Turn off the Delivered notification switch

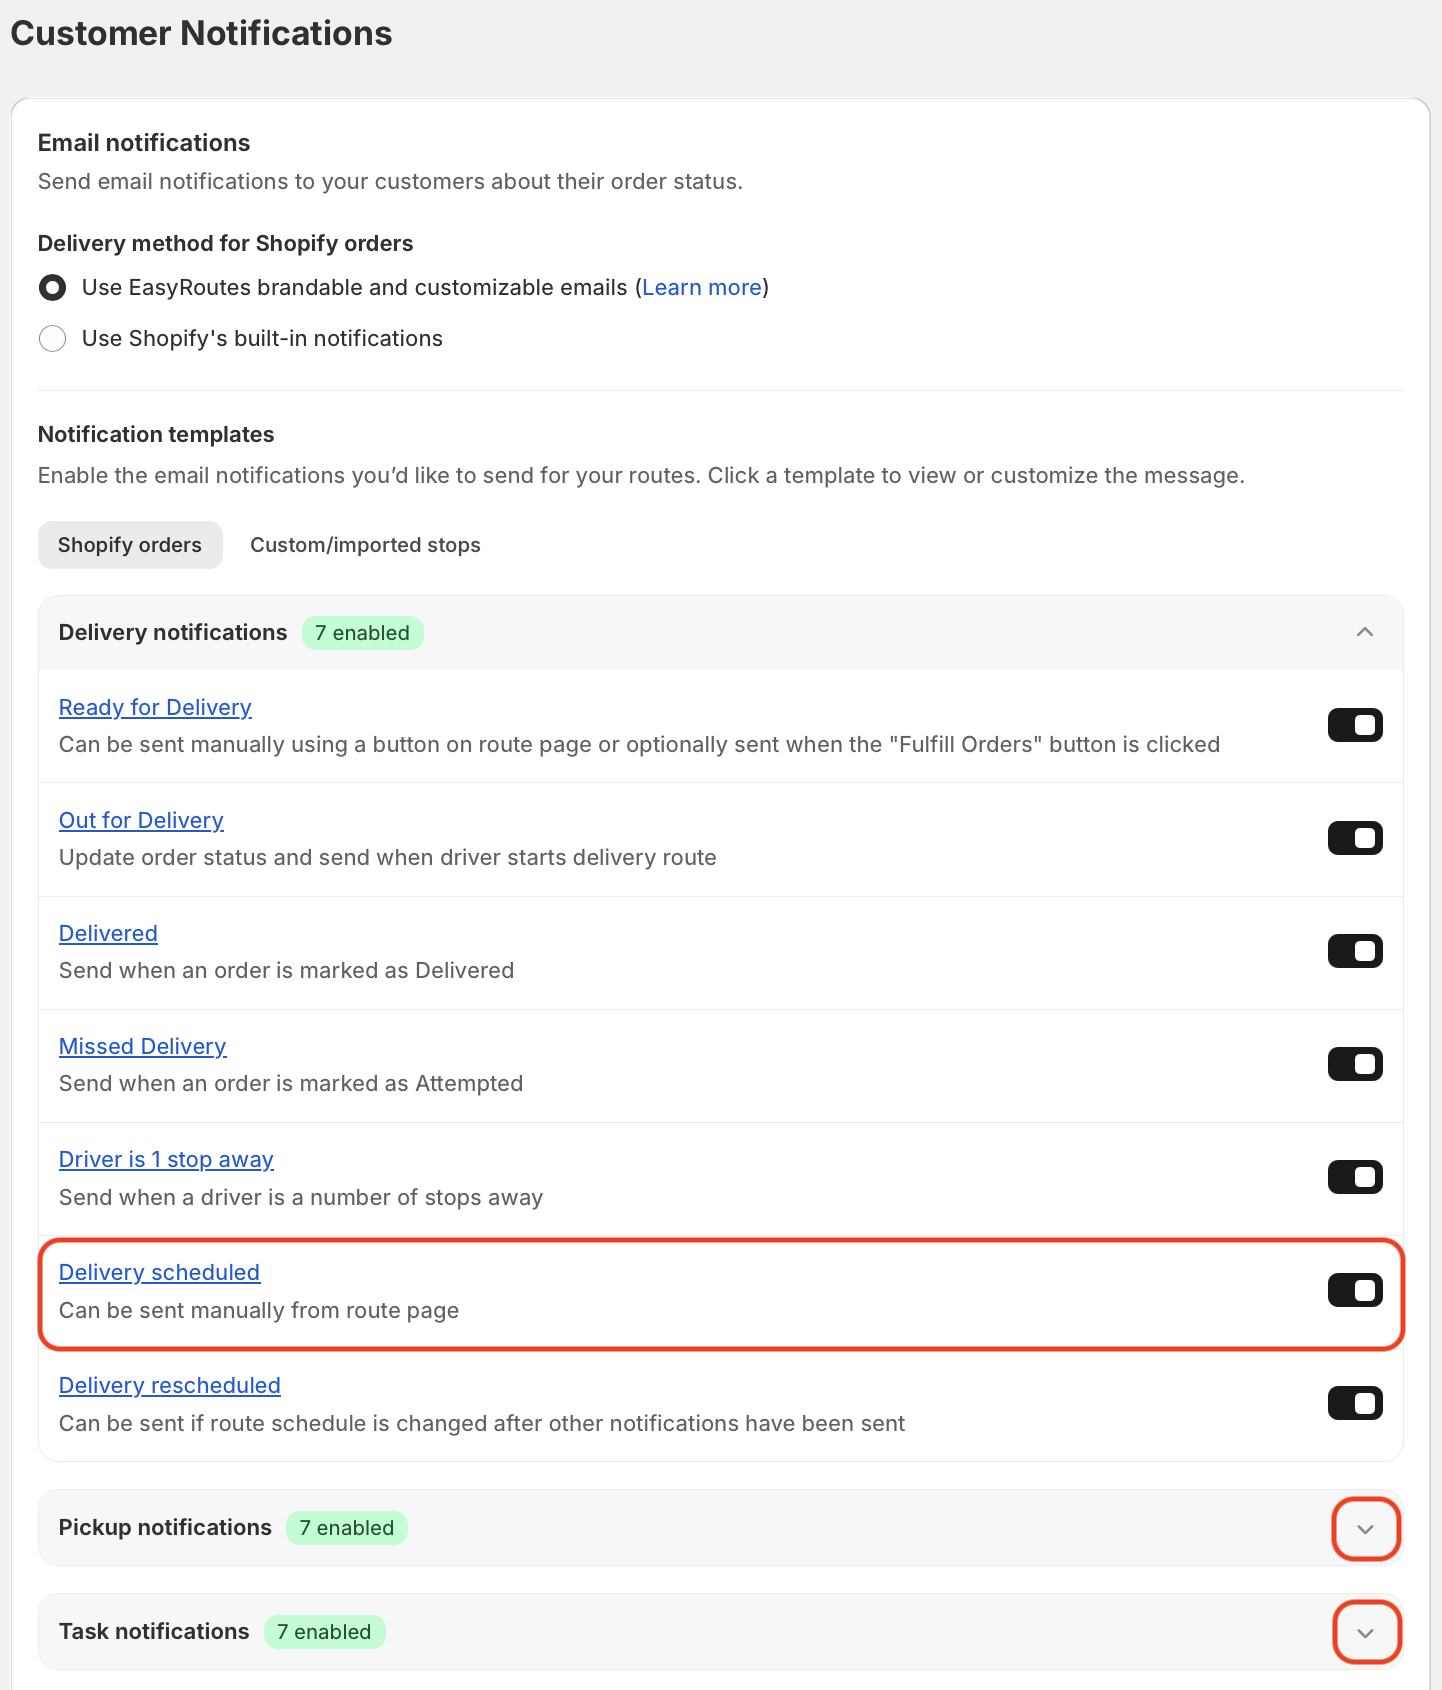(1355, 951)
